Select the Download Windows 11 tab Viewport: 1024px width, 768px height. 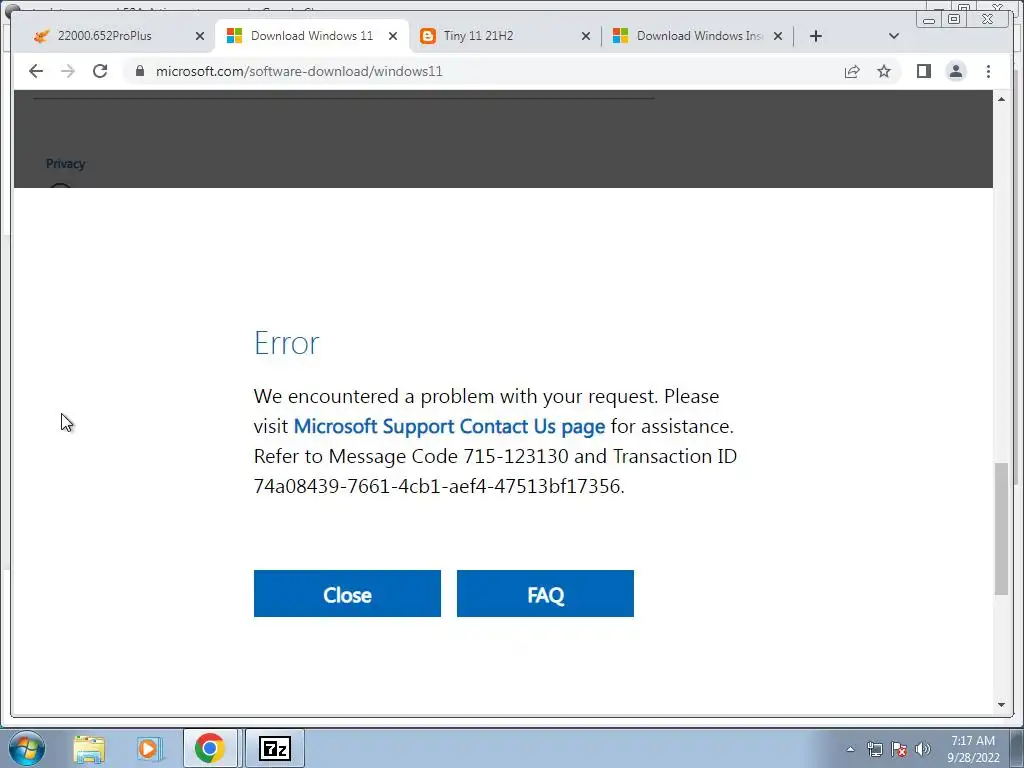point(312,36)
